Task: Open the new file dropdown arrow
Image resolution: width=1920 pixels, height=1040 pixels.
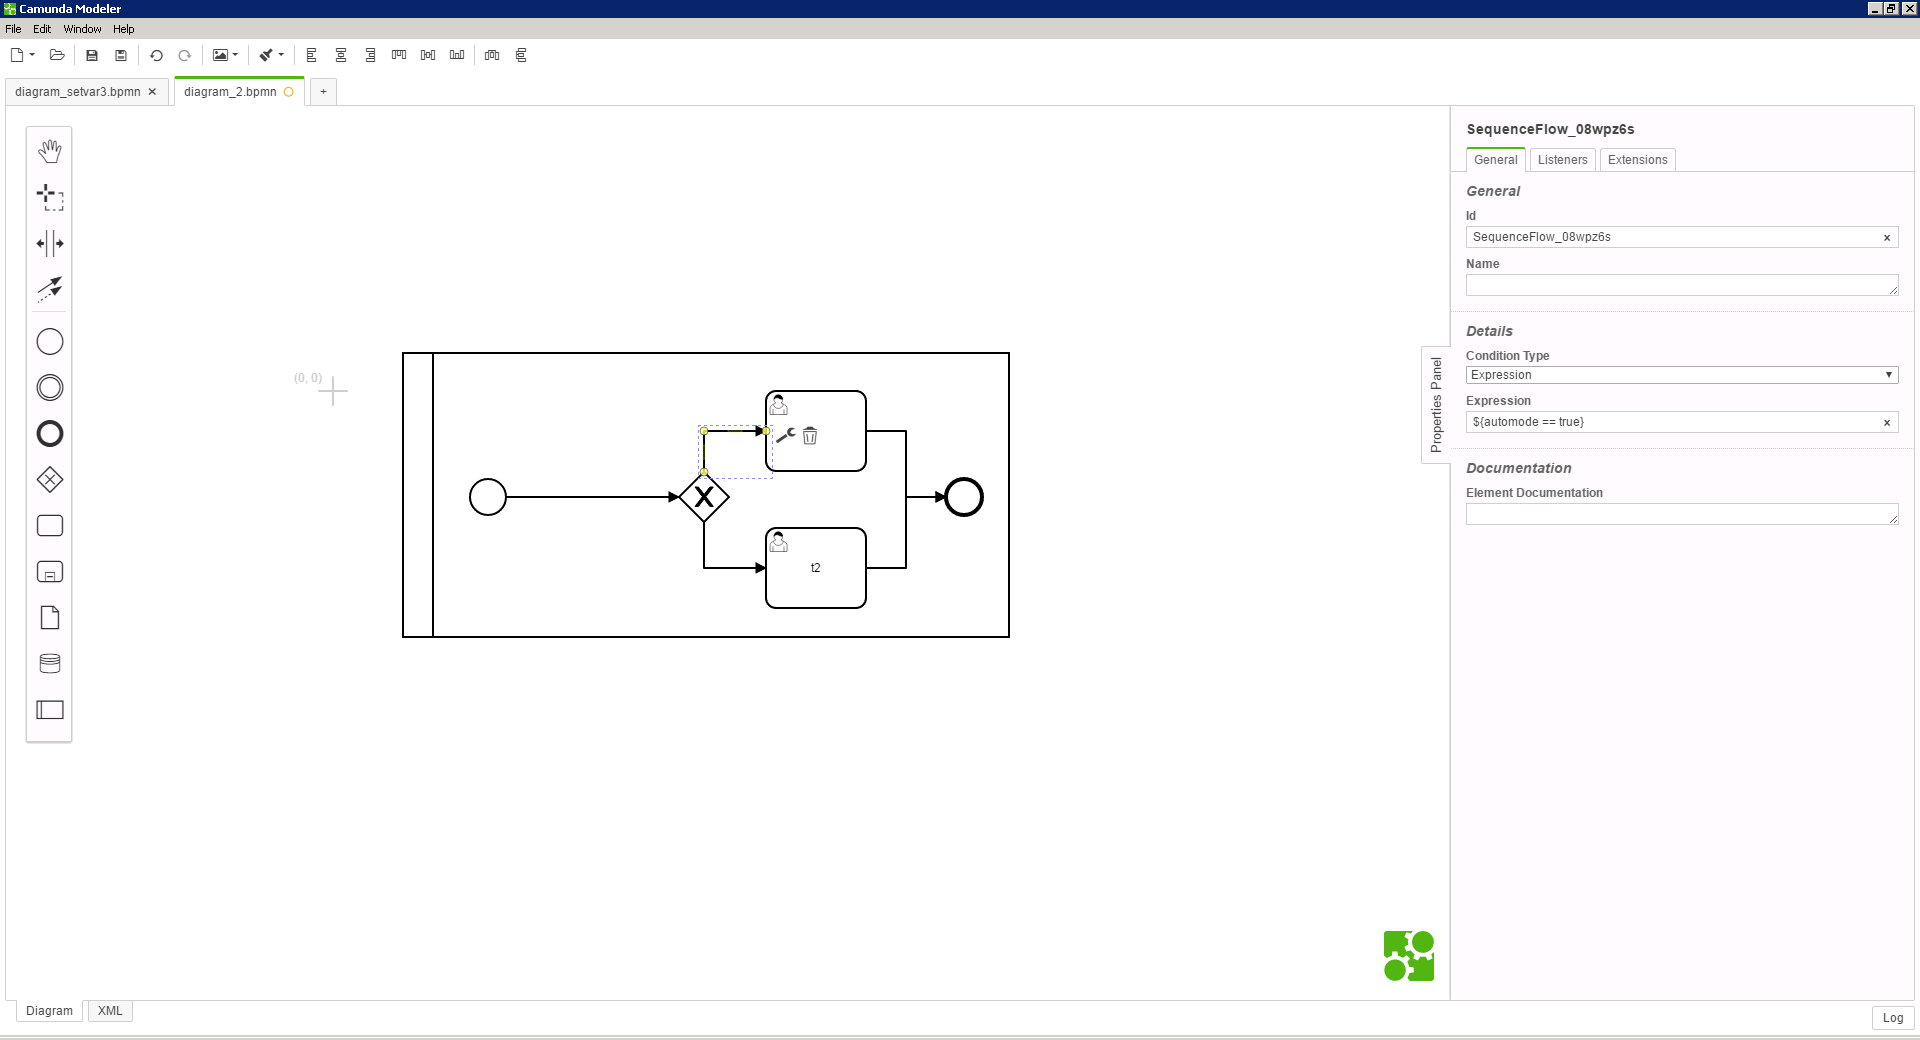Action: click(x=32, y=55)
